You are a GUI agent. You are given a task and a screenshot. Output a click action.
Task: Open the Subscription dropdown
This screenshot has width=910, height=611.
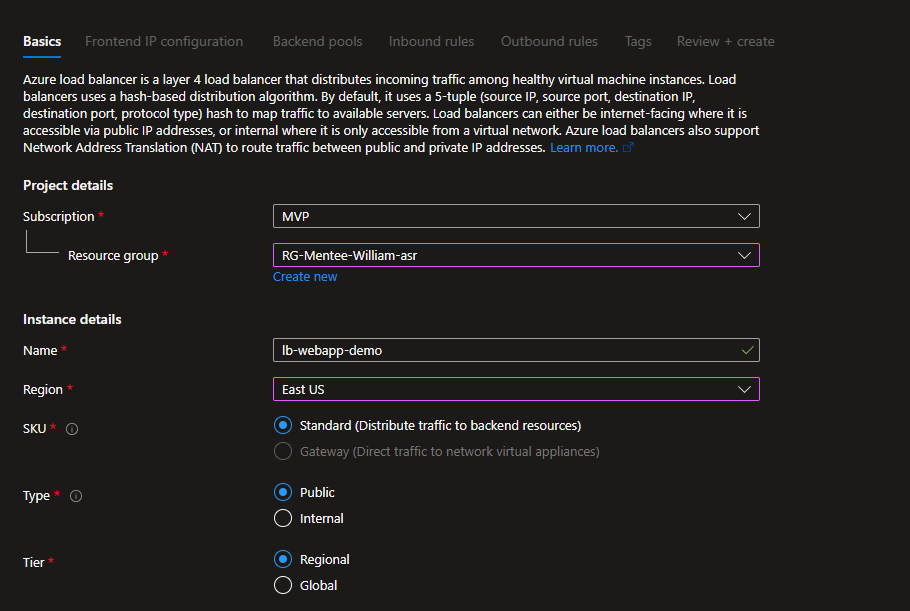coord(515,216)
